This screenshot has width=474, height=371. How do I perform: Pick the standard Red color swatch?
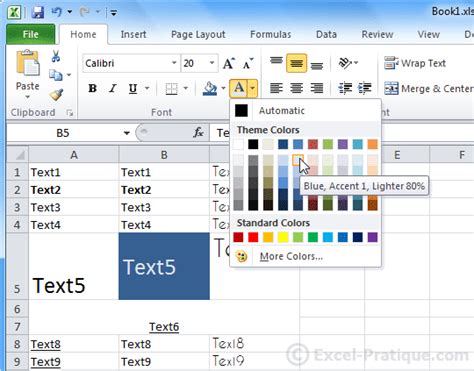pos(253,237)
